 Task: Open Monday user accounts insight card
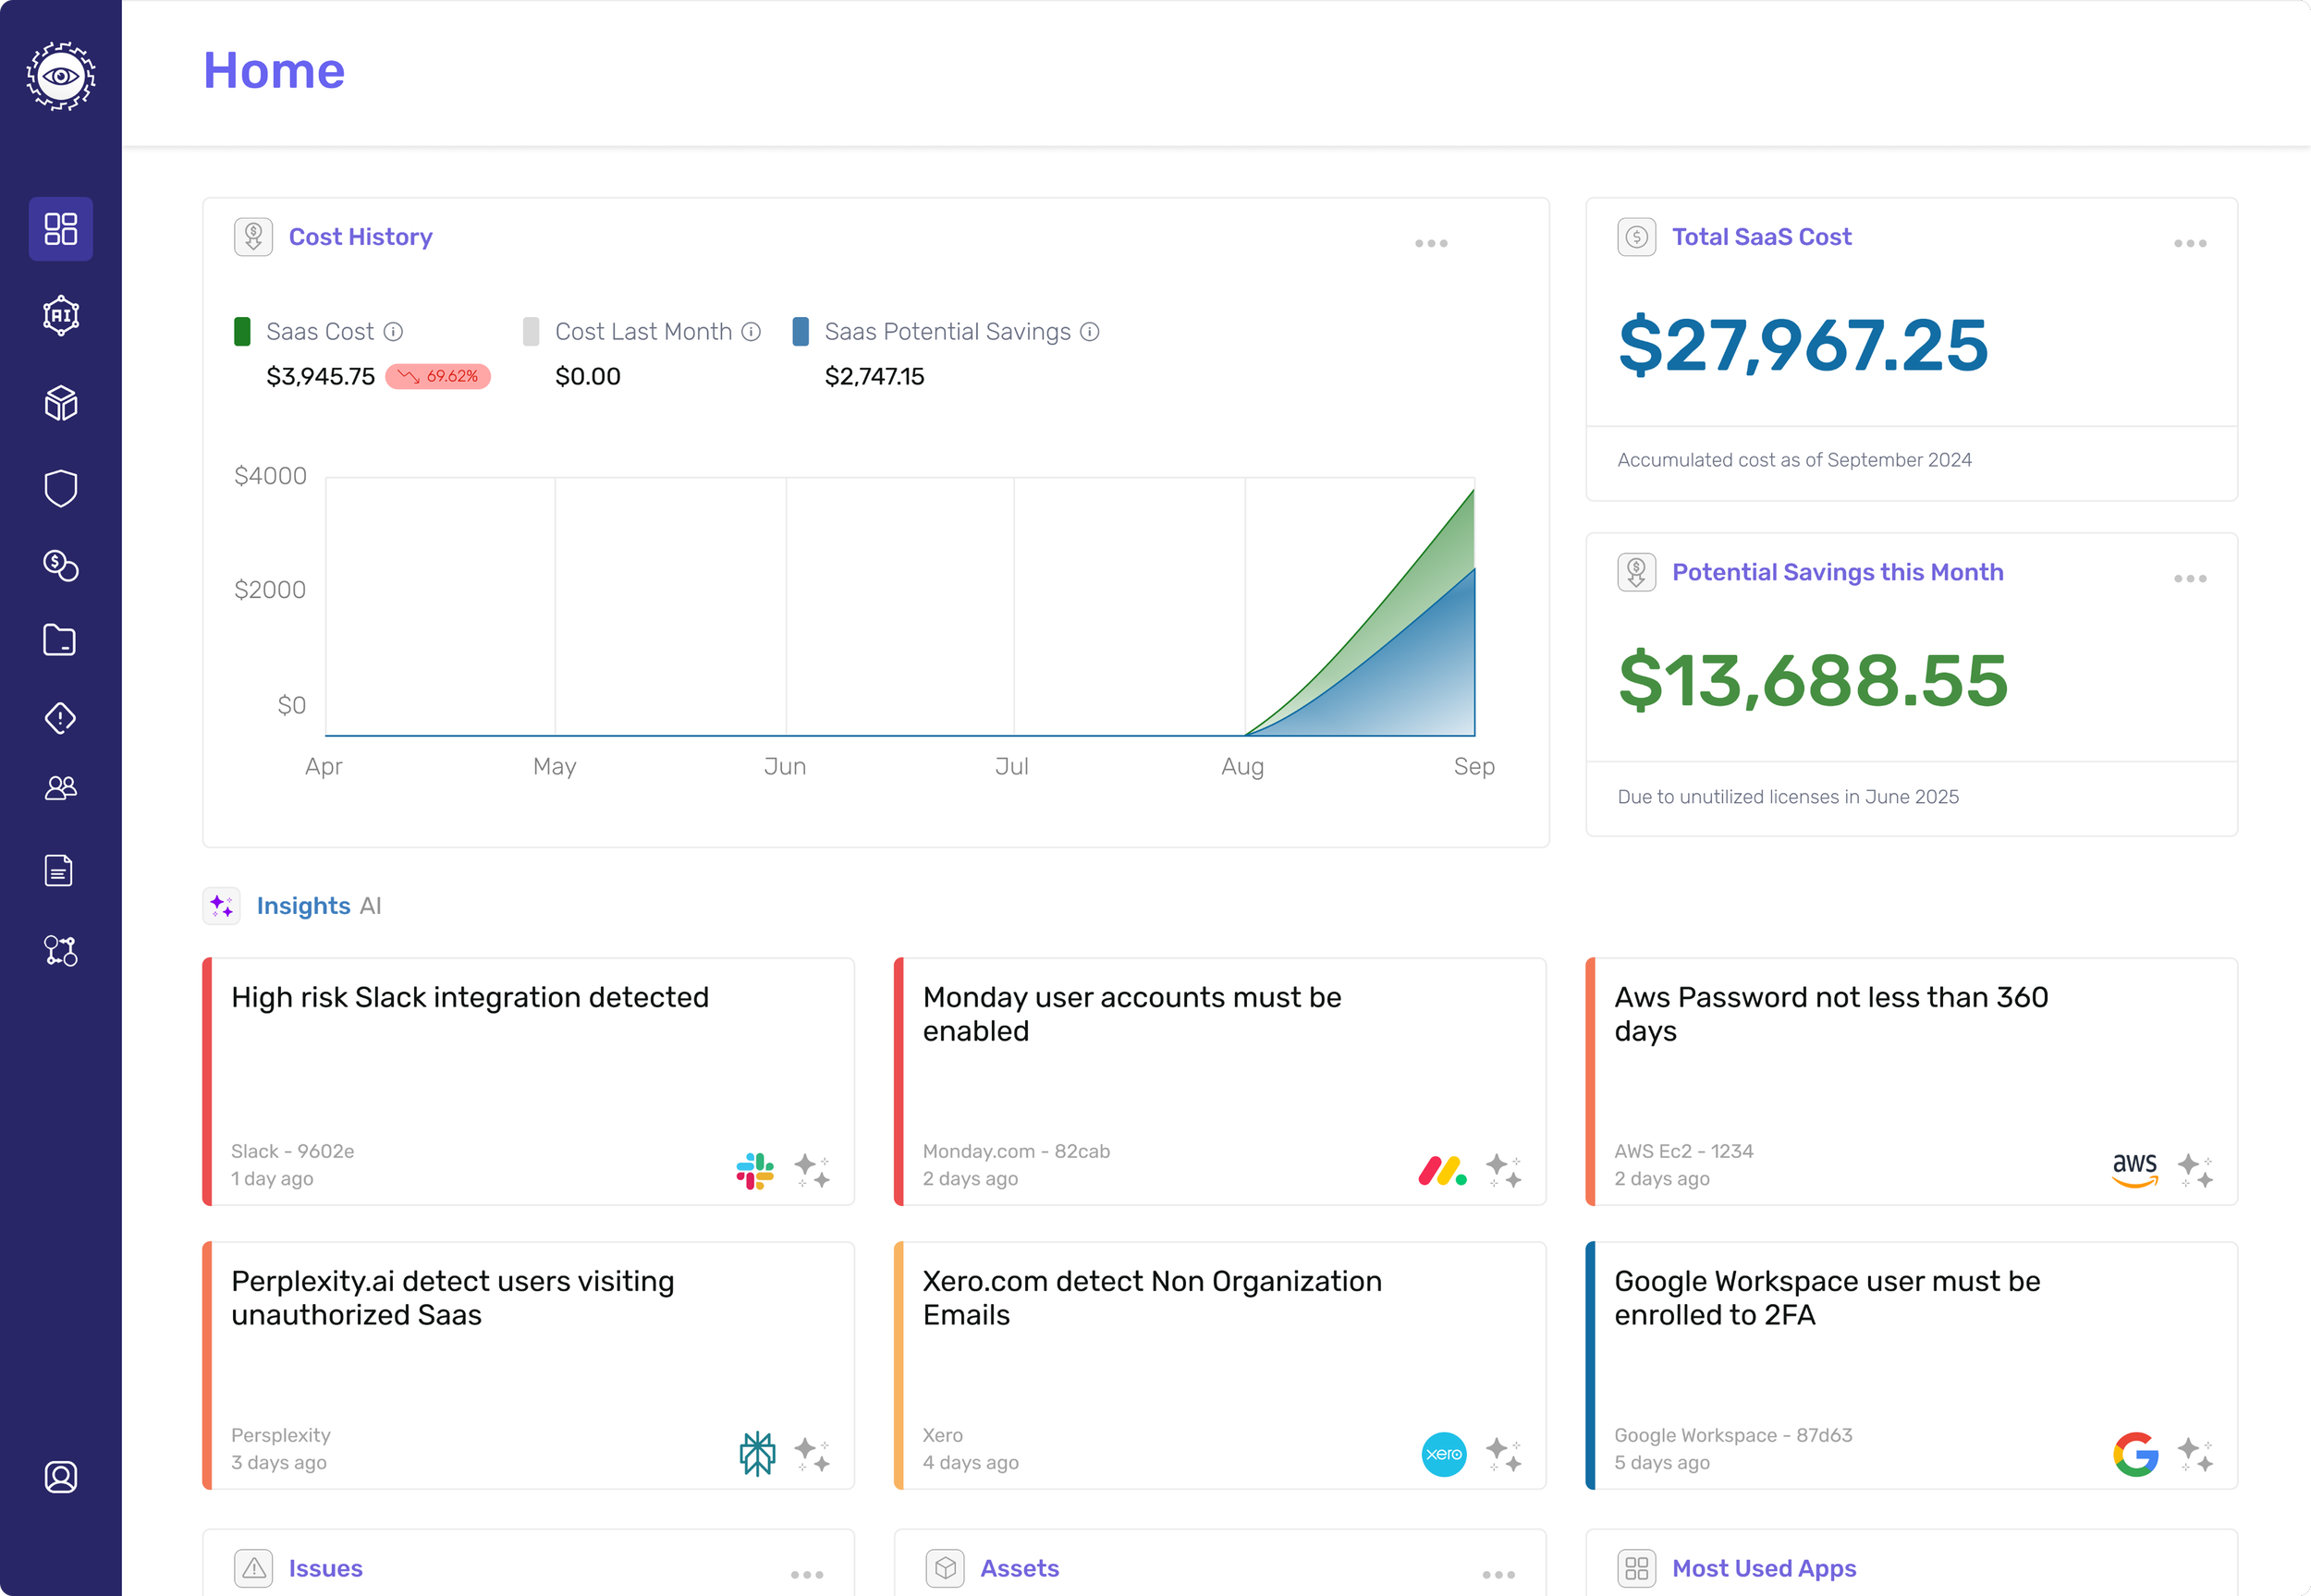[1219, 1081]
